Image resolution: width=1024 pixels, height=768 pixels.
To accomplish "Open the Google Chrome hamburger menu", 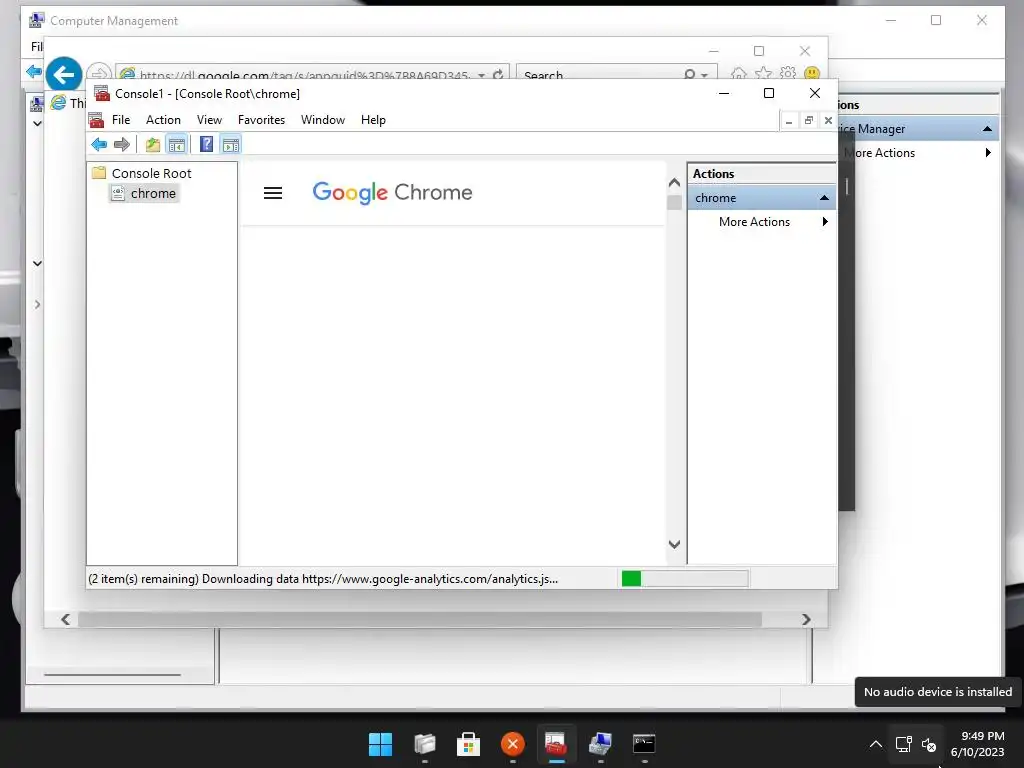I will coord(273,193).
